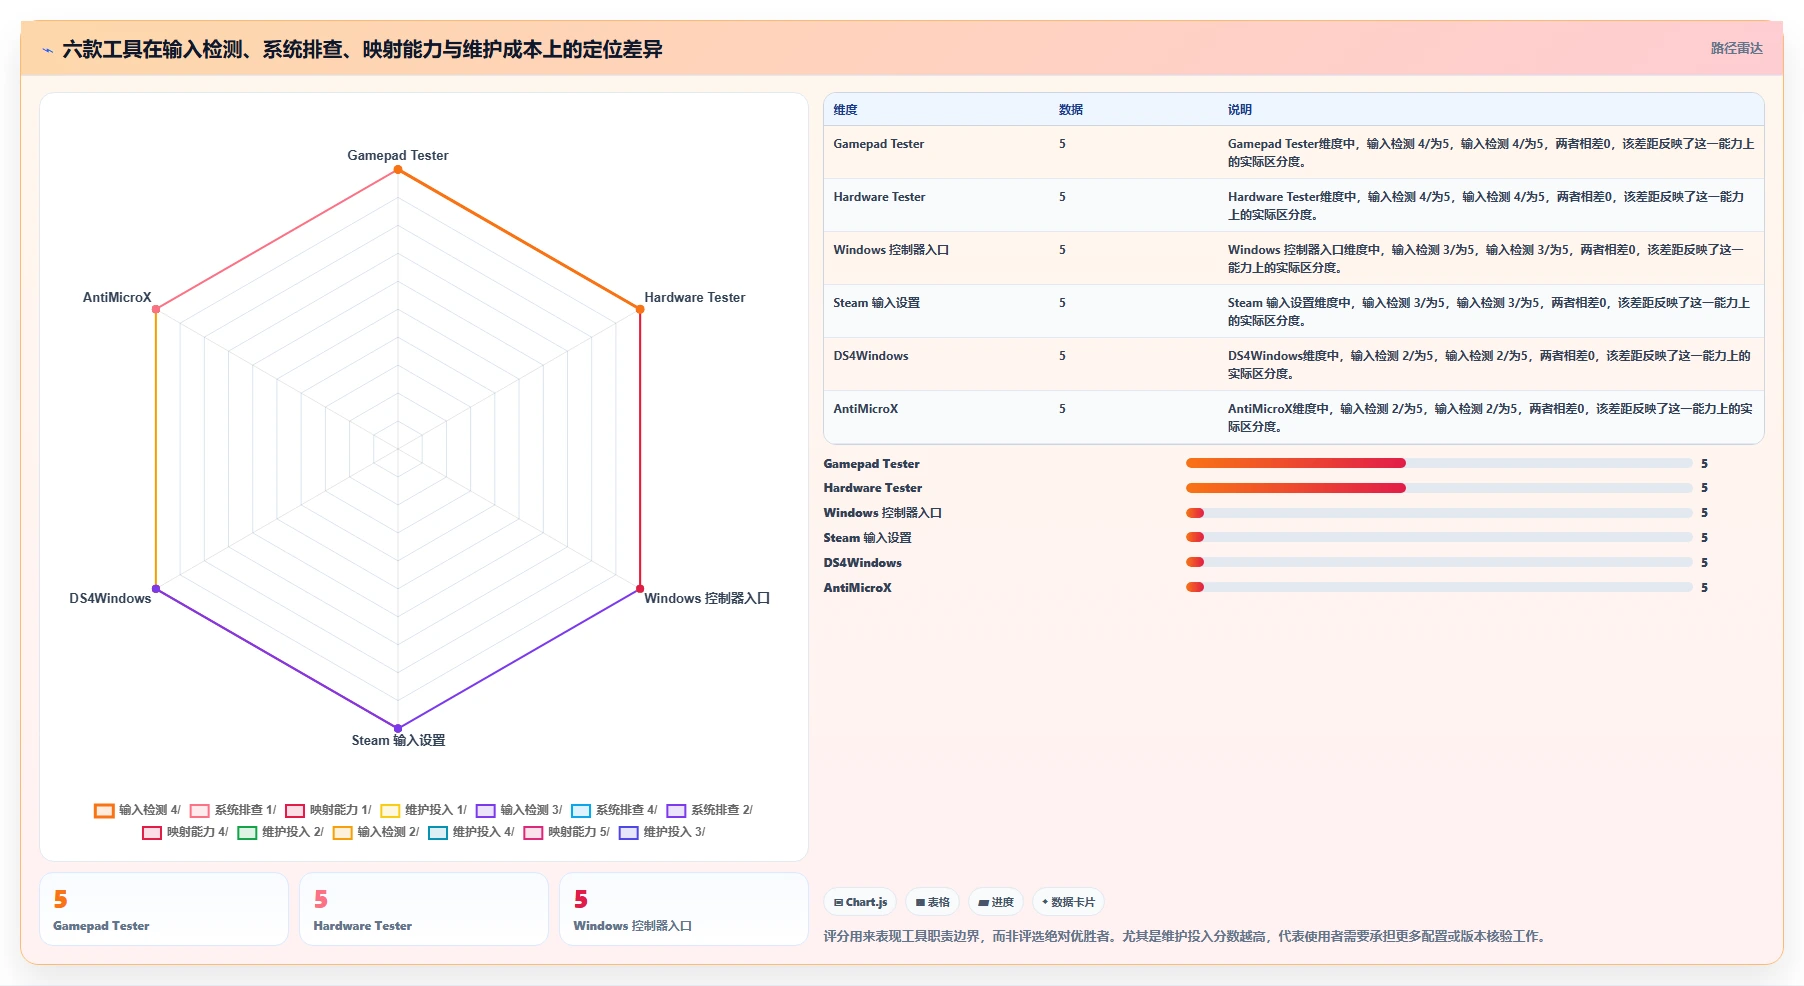The height and width of the screenshot is (986, 1804).
Task: Click the value 5 in the DS4Windows table row
Action: [x=1062, y=356]
